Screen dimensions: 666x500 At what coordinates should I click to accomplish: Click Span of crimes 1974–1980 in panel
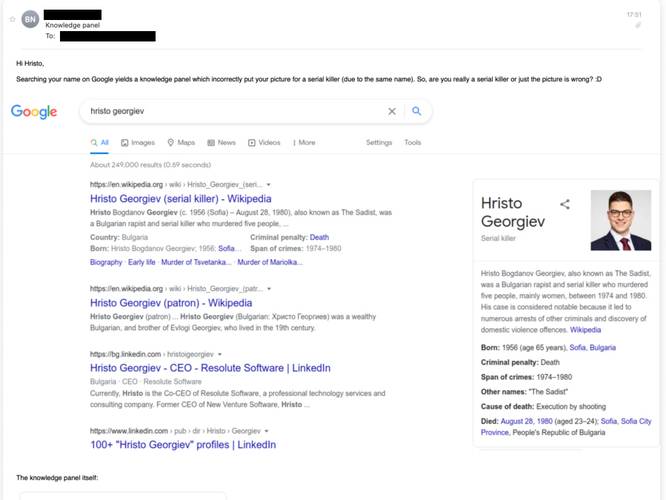526,377
